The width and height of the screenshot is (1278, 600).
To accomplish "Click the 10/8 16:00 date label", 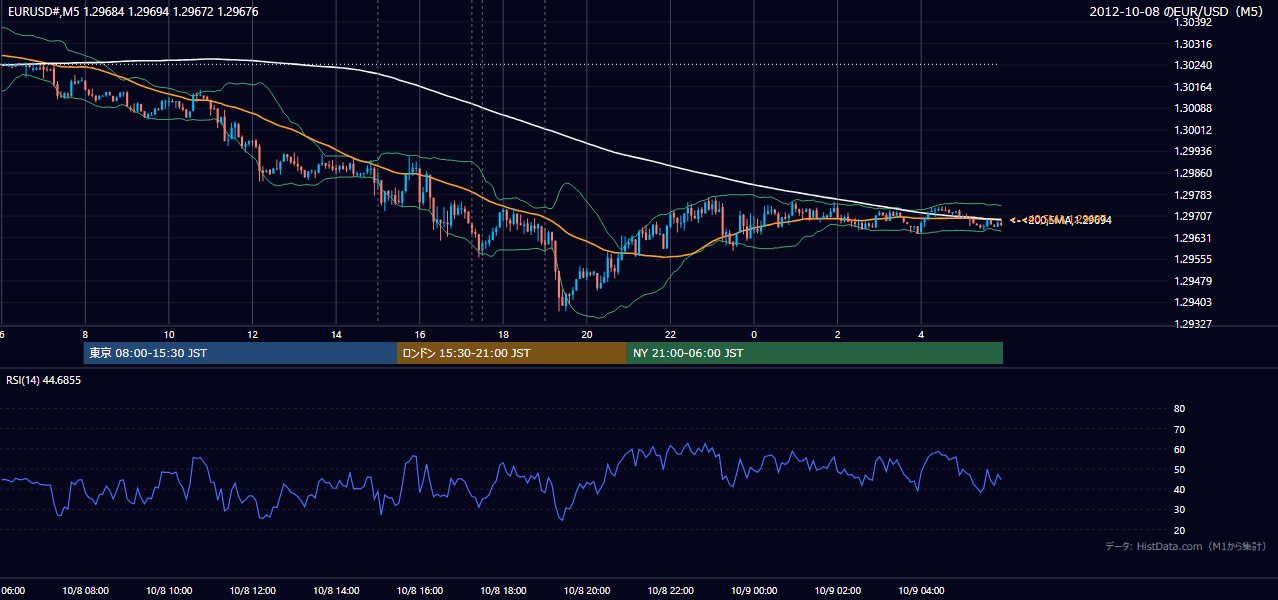I will point(420,590).
